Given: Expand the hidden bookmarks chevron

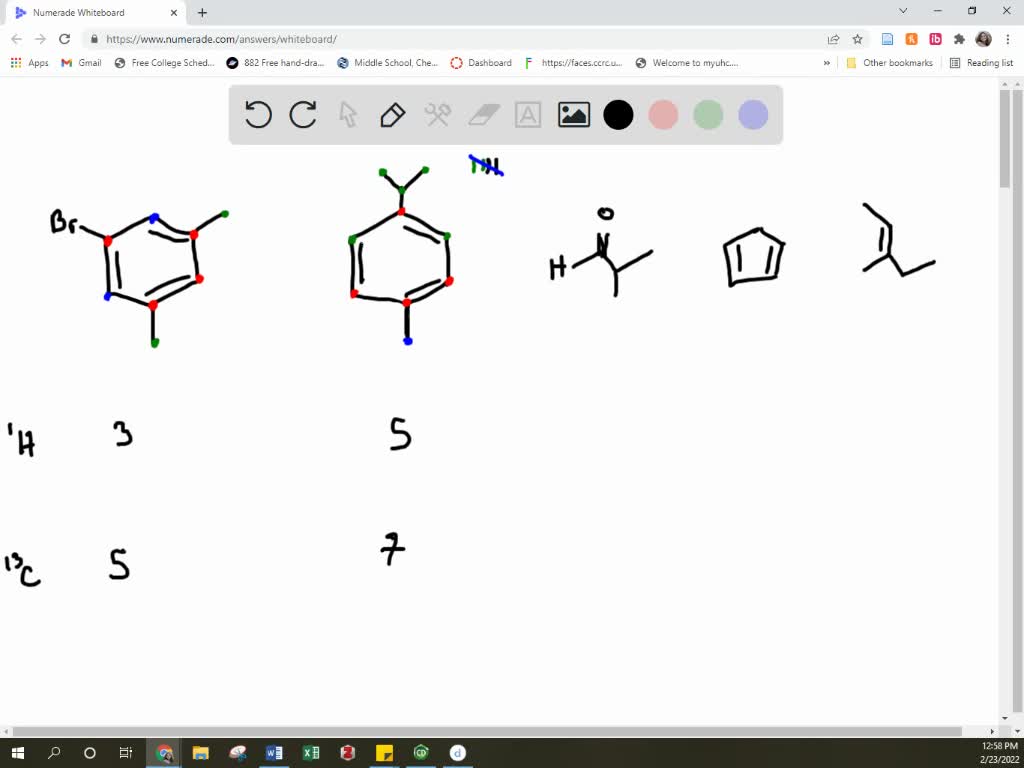Looking at the screenshot, I should pyautogui.click(x=826, y=62).
